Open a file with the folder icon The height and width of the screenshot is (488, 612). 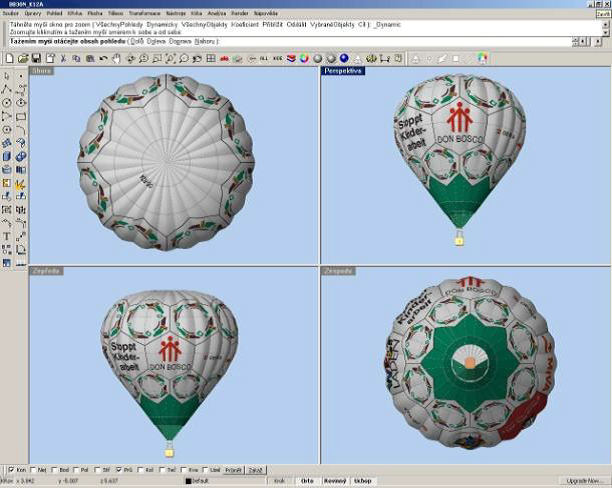pos(23,59)
